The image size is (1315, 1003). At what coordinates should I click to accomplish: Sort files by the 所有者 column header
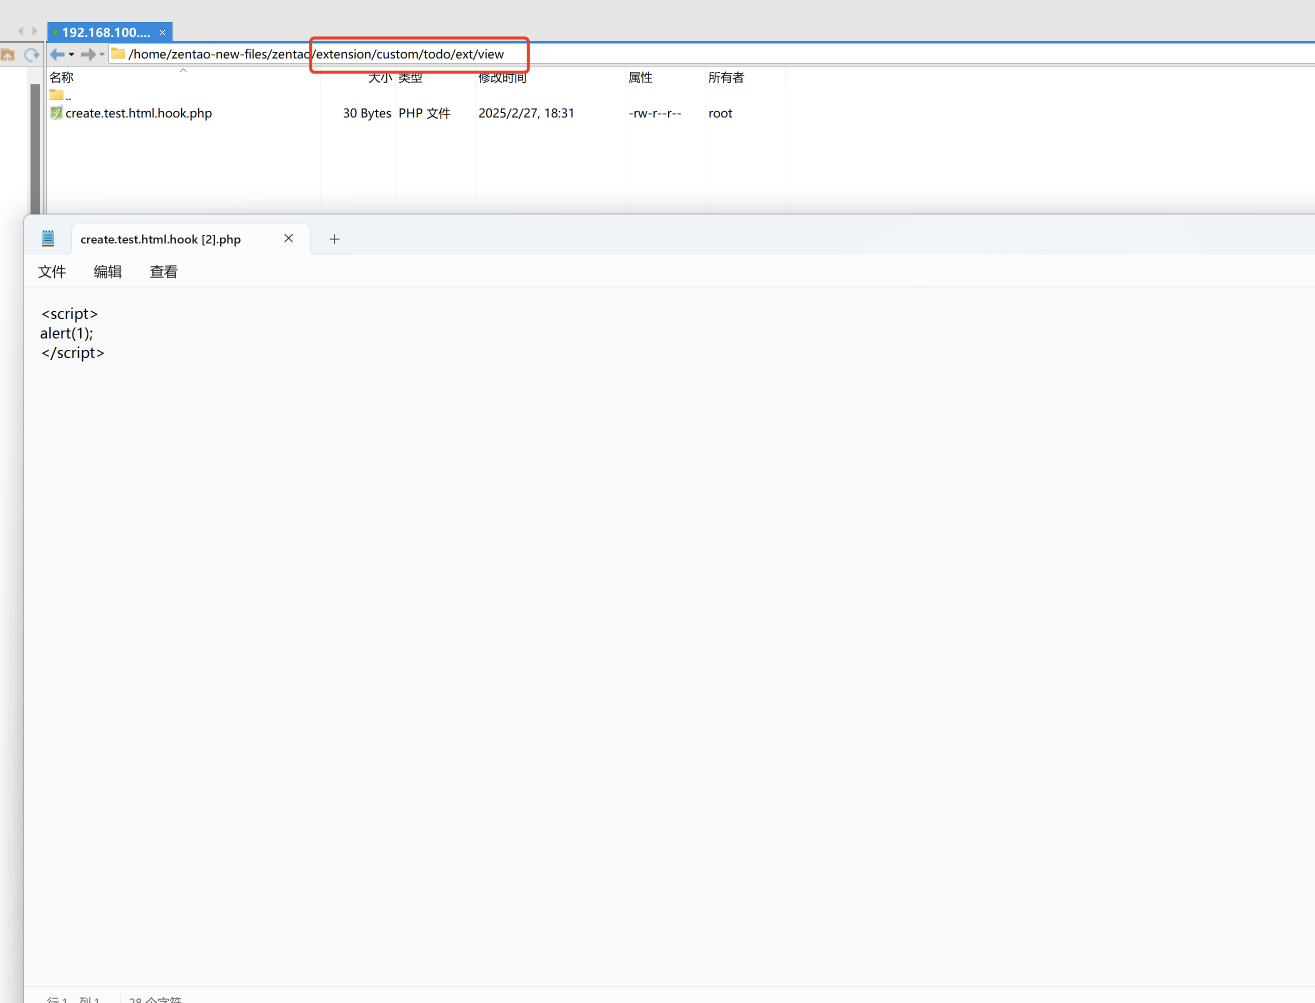[x=726, y=77]
